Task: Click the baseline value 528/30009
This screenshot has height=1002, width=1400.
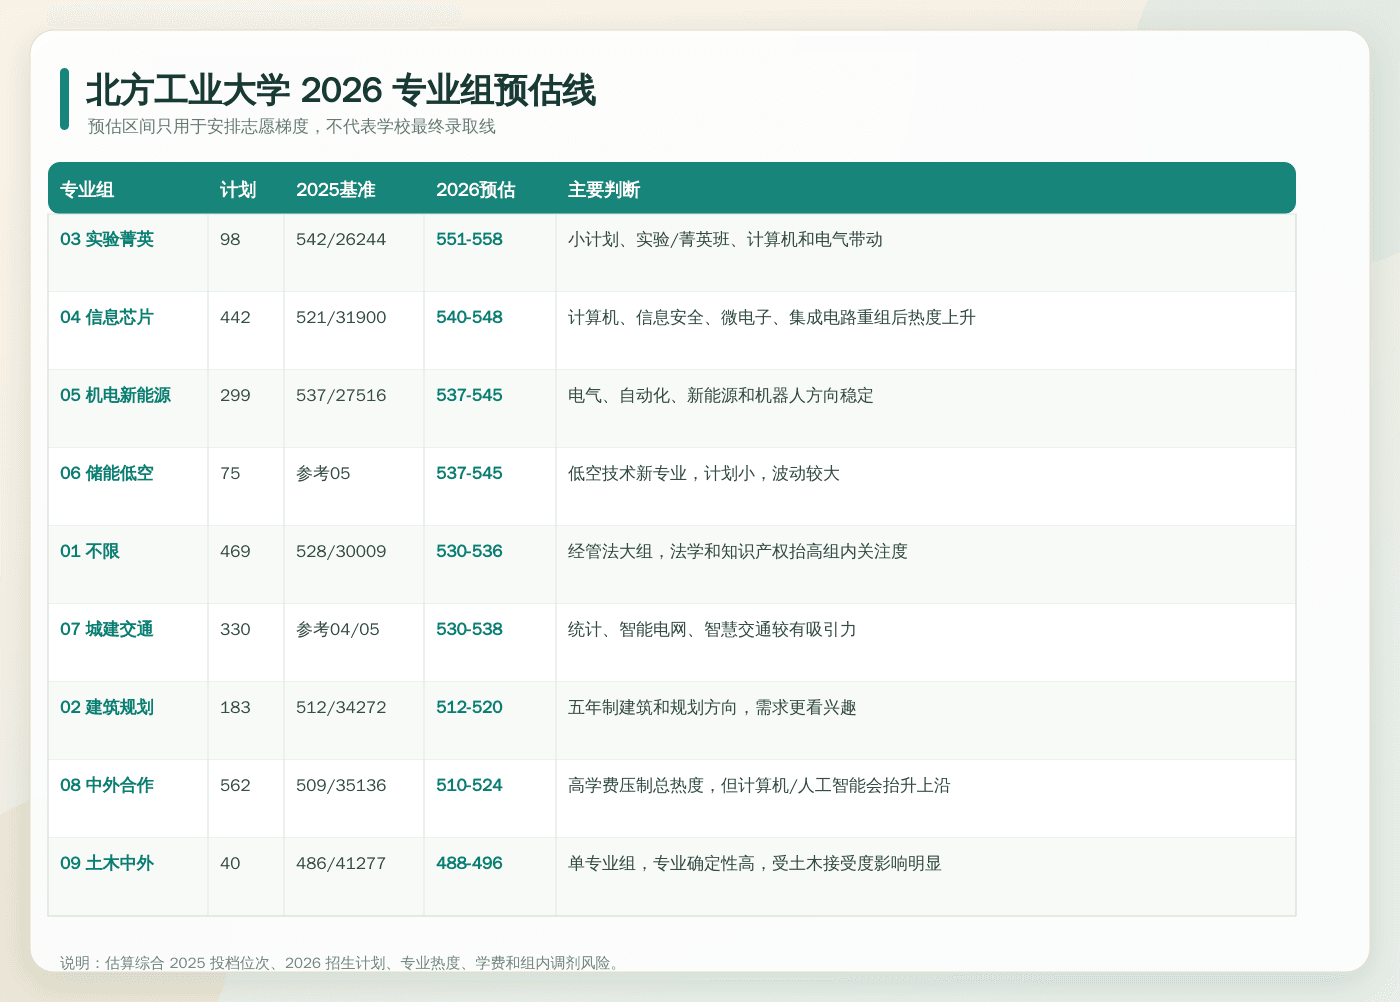Action: point(341,551)
